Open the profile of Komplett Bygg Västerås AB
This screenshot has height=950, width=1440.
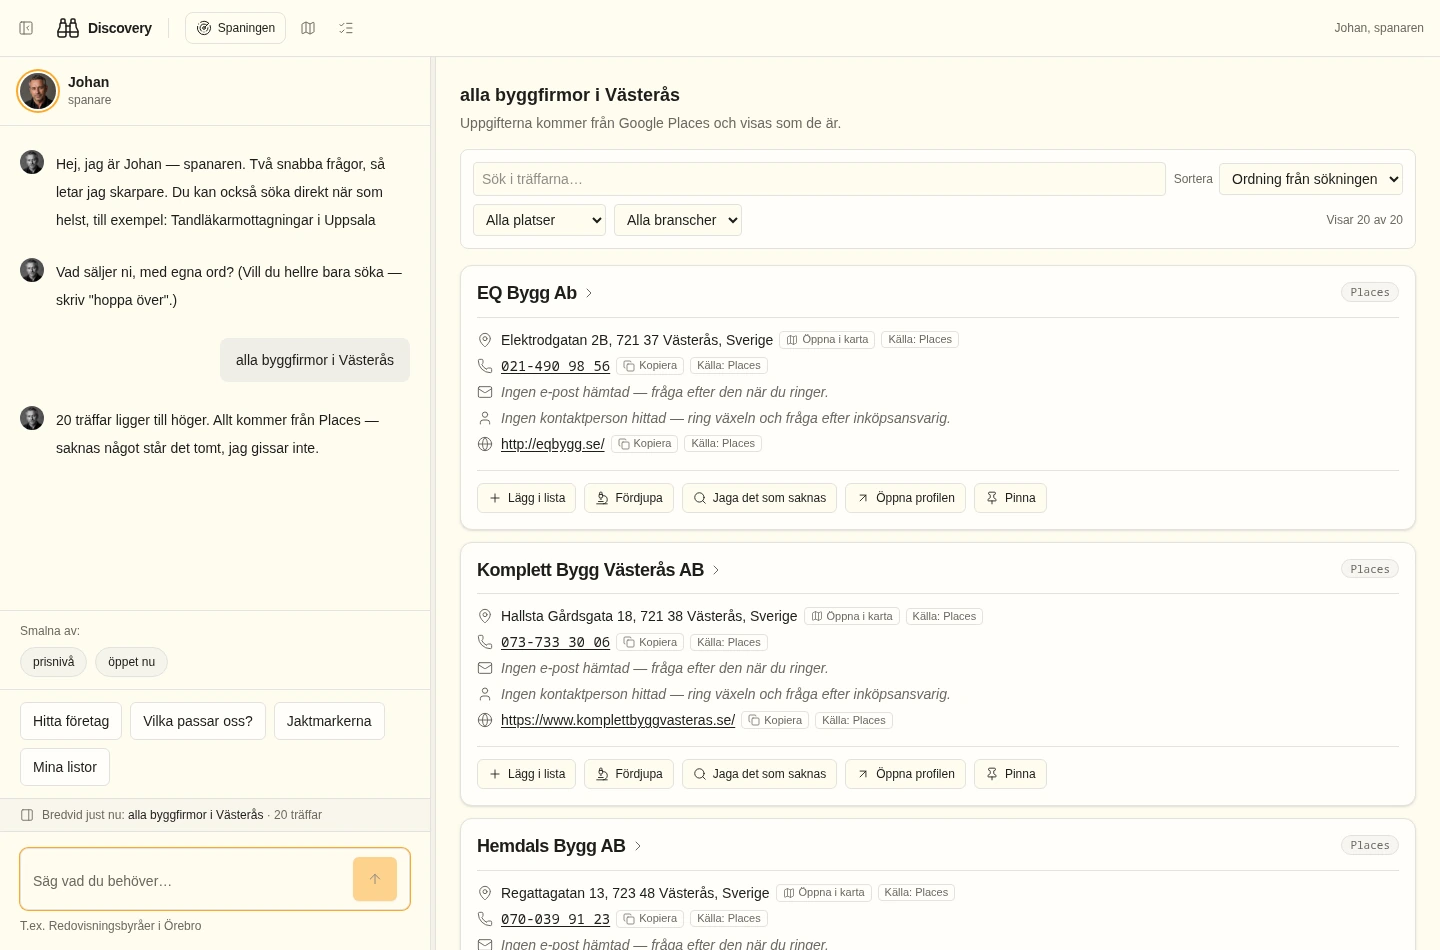tap(905, 774)
